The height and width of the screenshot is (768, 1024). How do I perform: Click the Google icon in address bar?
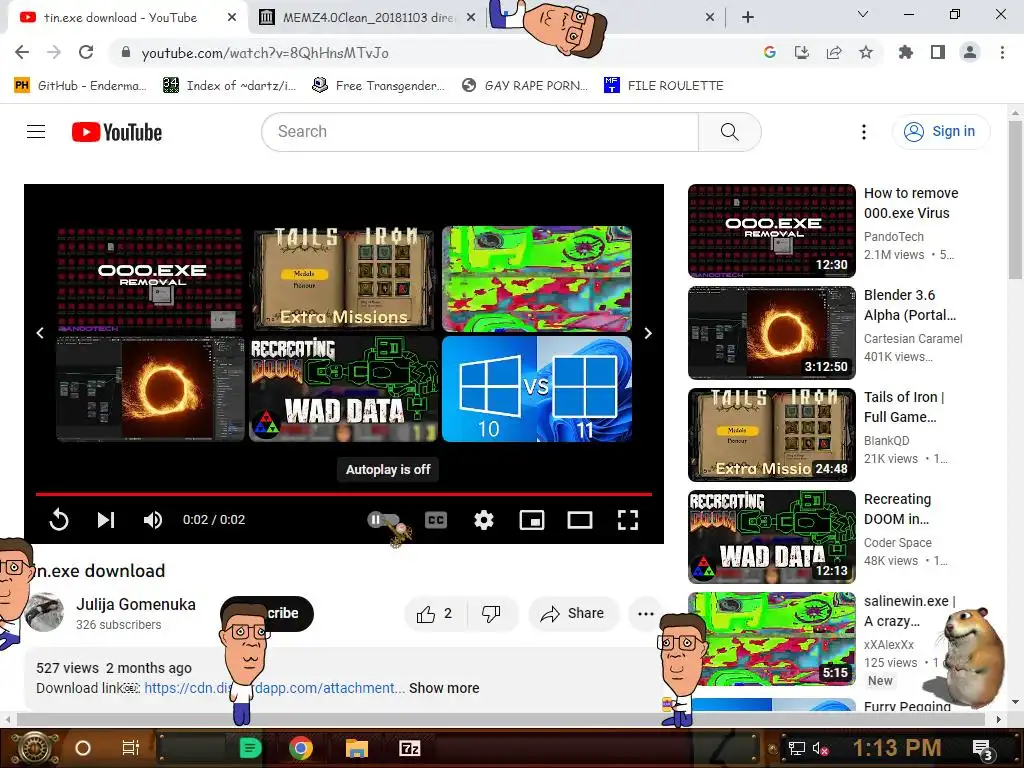pyautogui.click(x=770, y=52)
